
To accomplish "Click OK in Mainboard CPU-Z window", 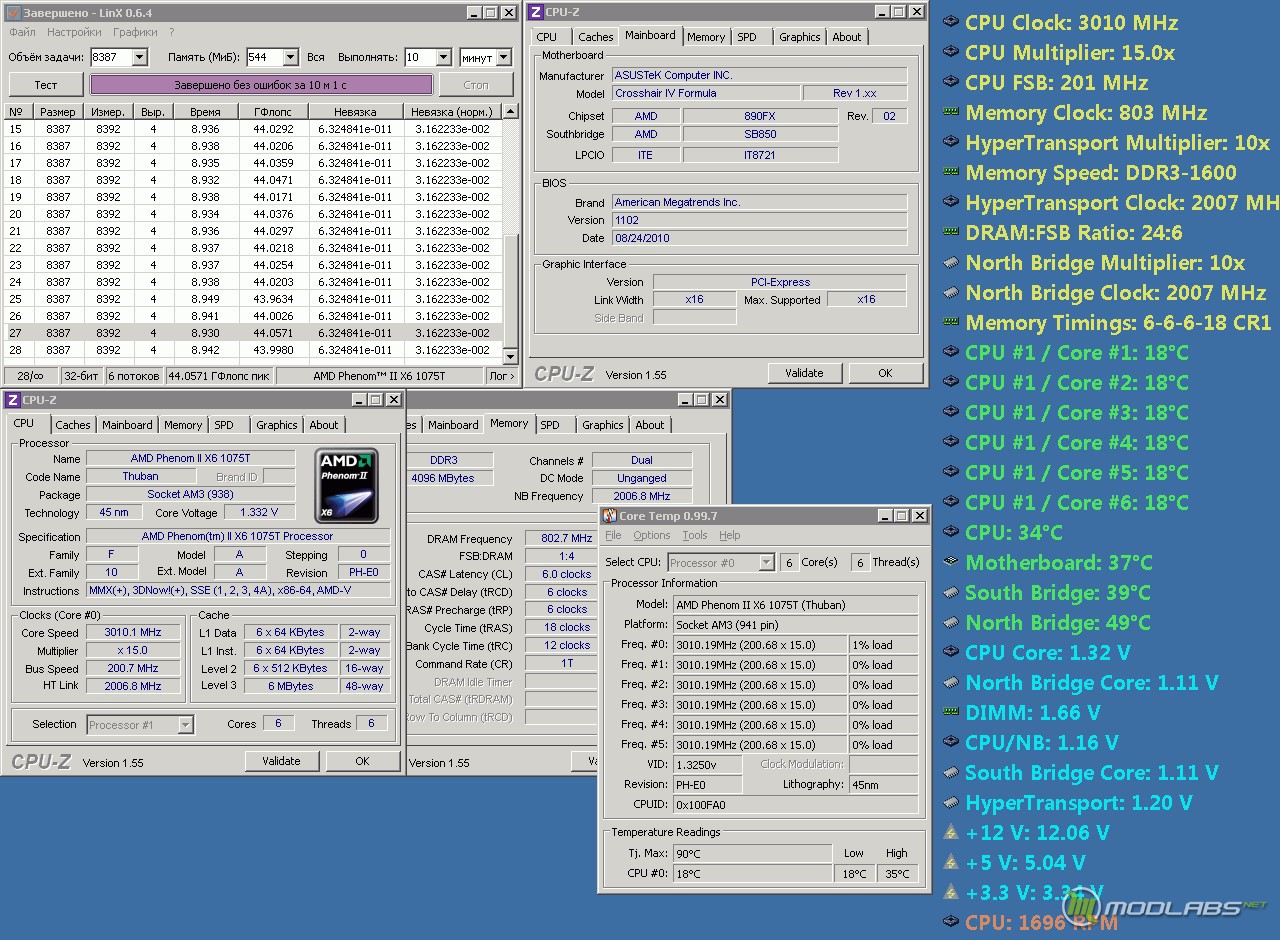I will coord(885,373).
